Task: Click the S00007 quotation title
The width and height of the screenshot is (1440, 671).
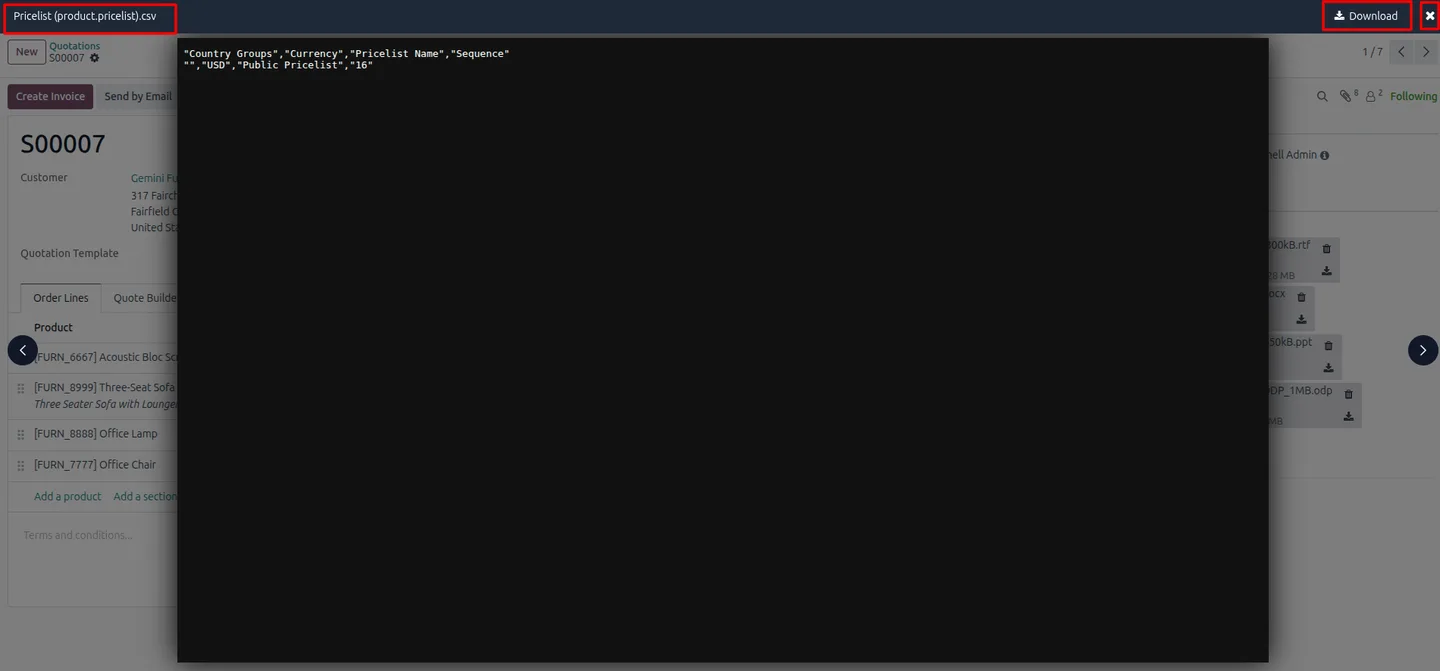Action: (63, 144)
